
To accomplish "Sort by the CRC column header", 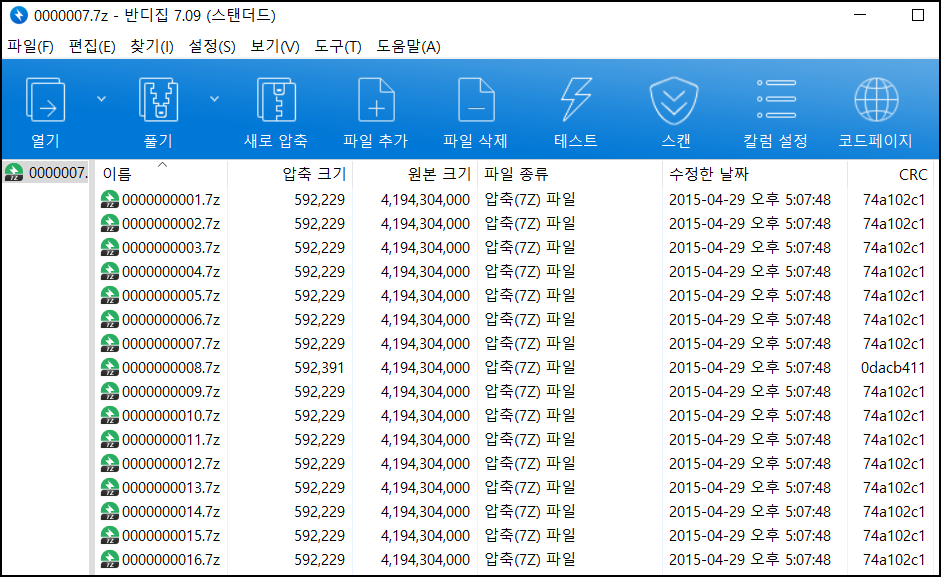I will click(x=891, y=174).
